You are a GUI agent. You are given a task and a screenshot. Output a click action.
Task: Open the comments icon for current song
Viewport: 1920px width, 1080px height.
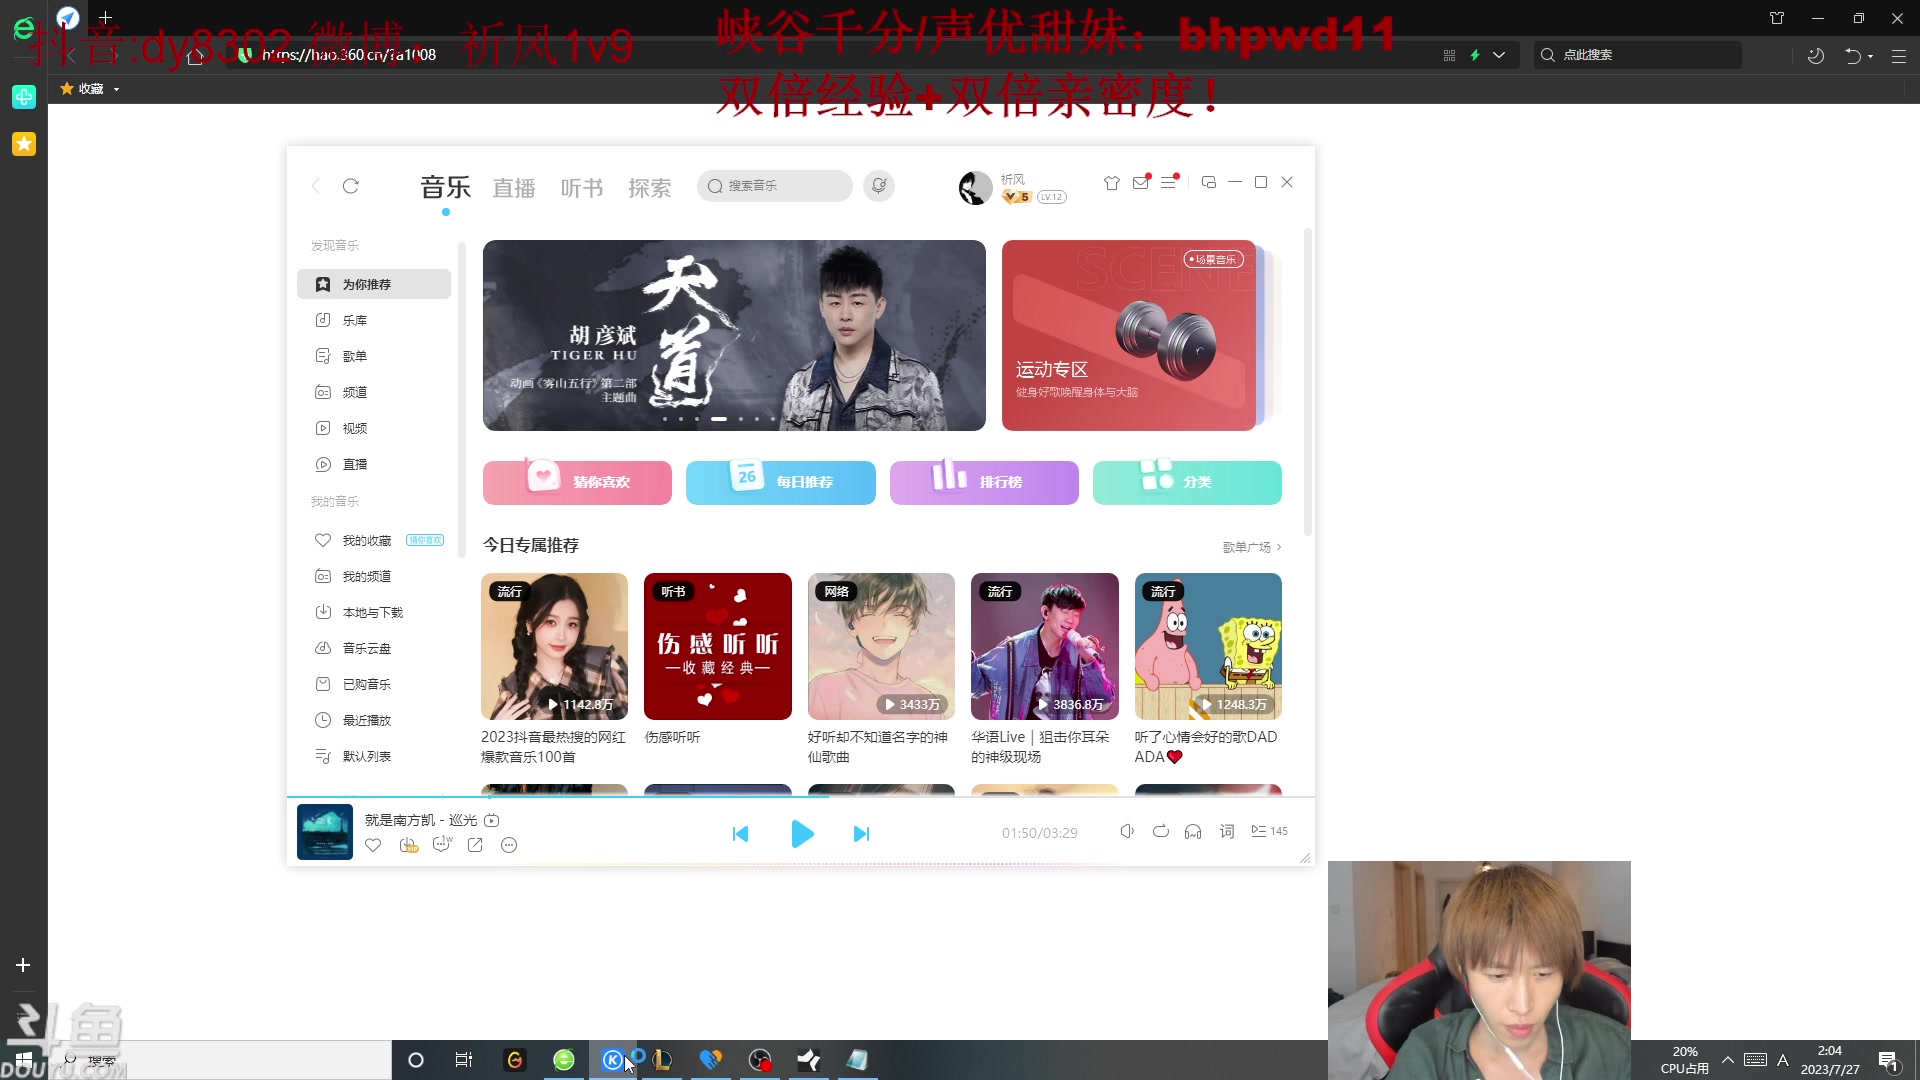pyautogui.click(x=442, y=845)
